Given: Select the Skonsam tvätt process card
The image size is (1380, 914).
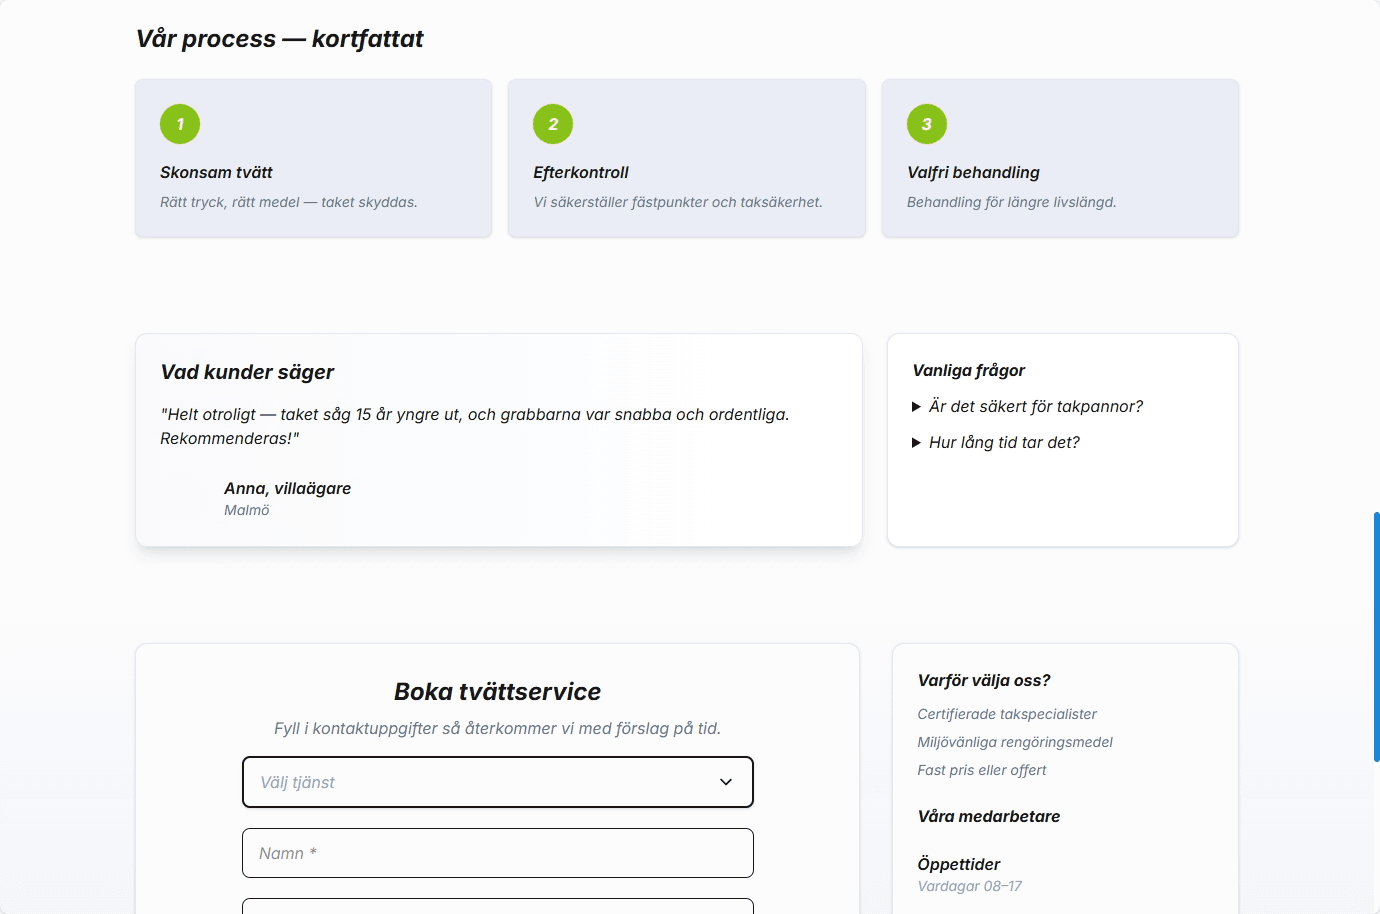Looking at the screenshot, I should tap(313, 158).
